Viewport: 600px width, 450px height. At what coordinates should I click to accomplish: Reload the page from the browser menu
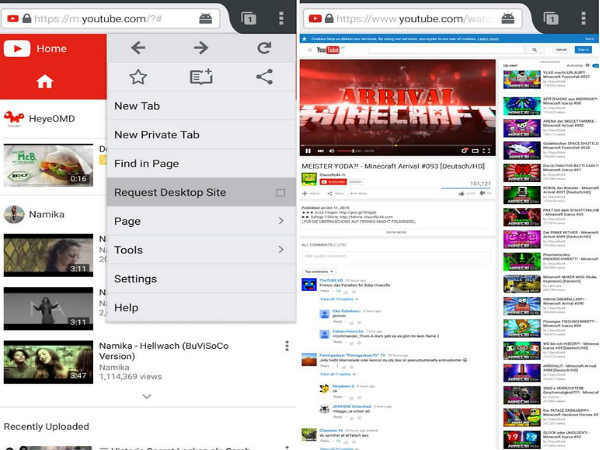[x=264, y=48]
